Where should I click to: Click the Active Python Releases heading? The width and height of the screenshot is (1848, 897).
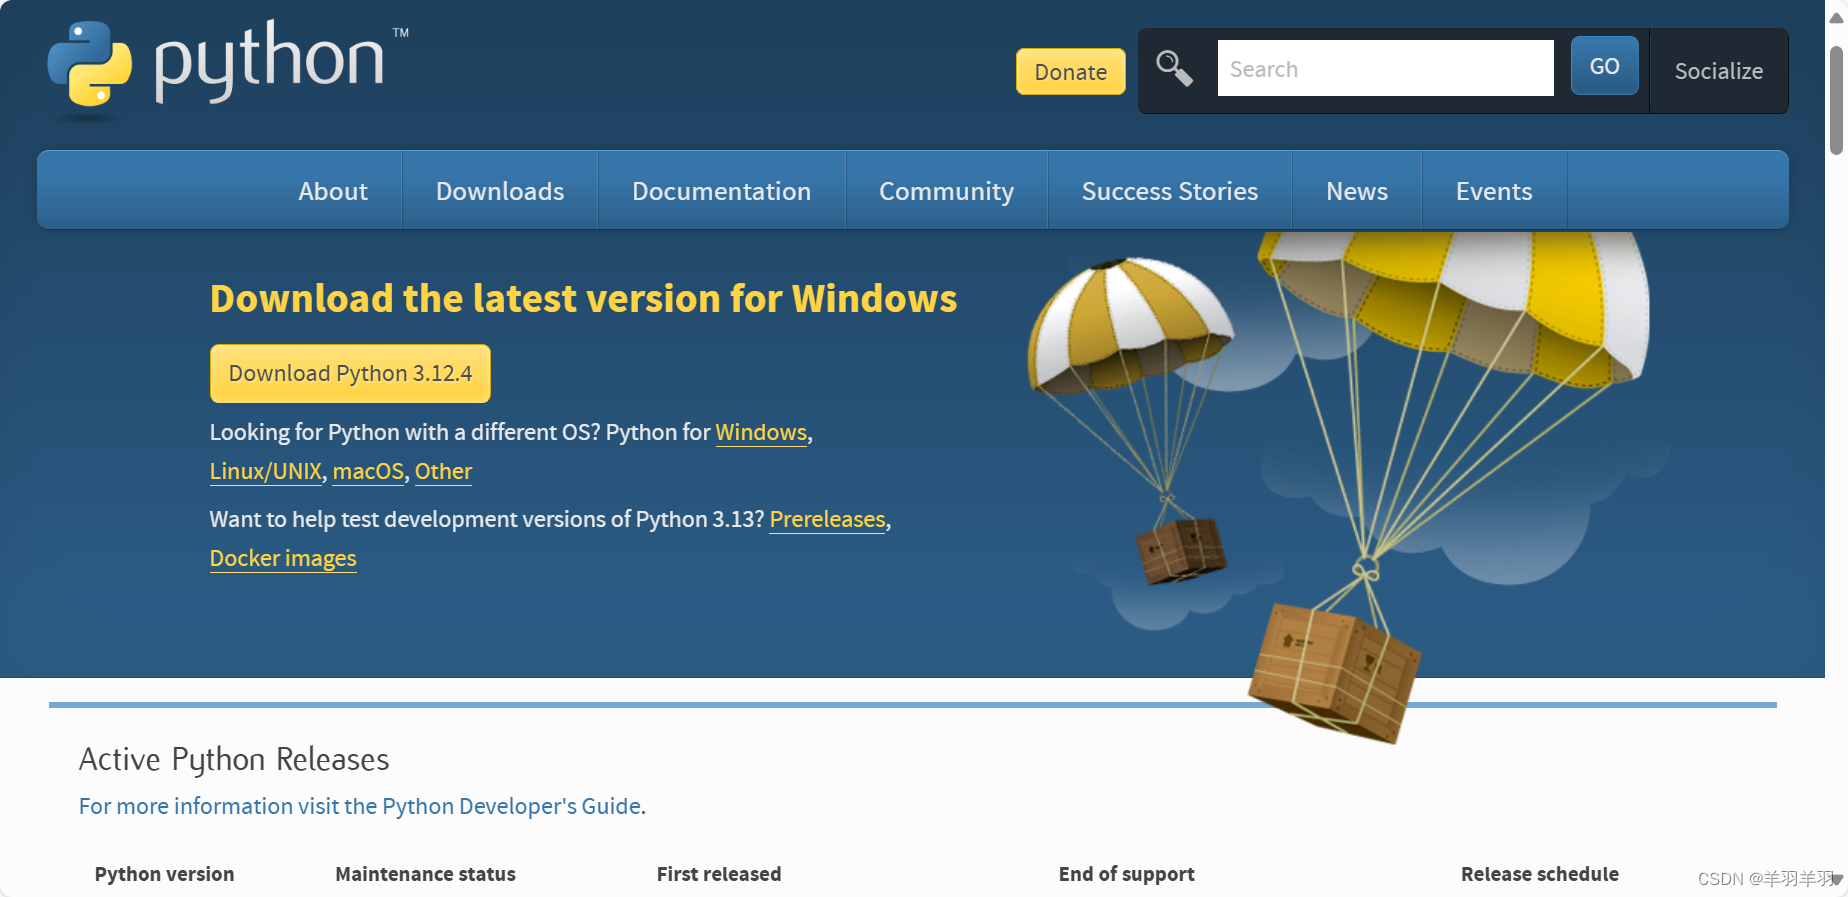(234, 759)
